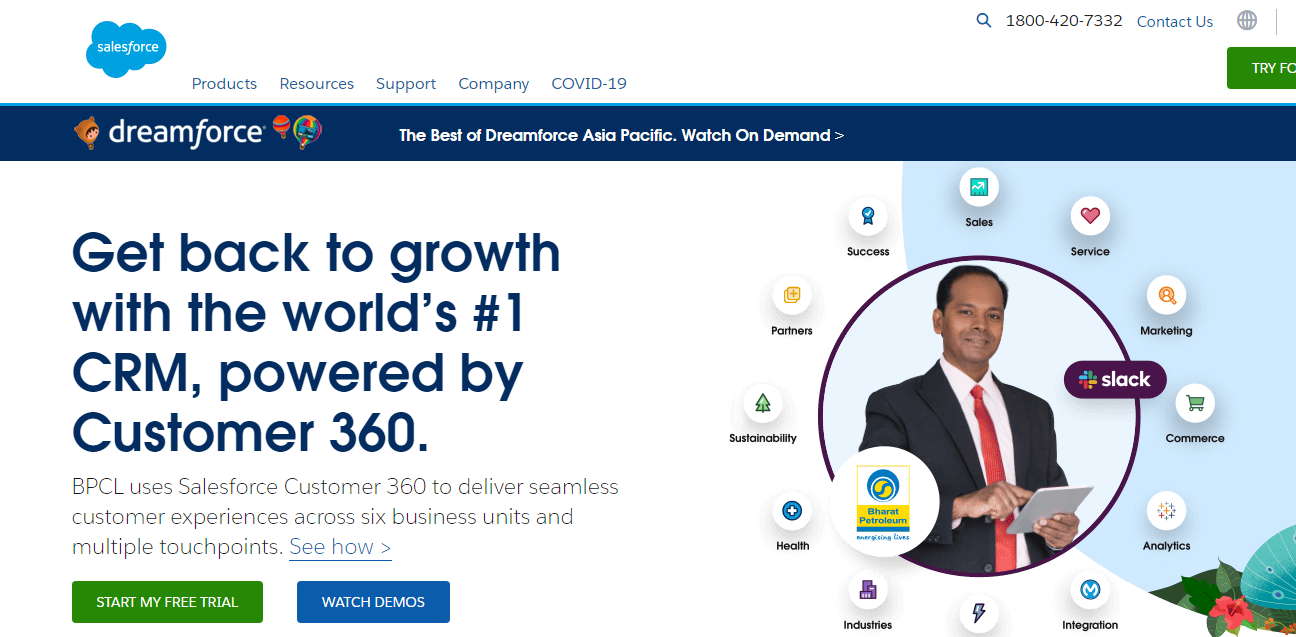Open the COVID-19 menu
This screenshot has height=637, width=1296.
coord(589,84)
